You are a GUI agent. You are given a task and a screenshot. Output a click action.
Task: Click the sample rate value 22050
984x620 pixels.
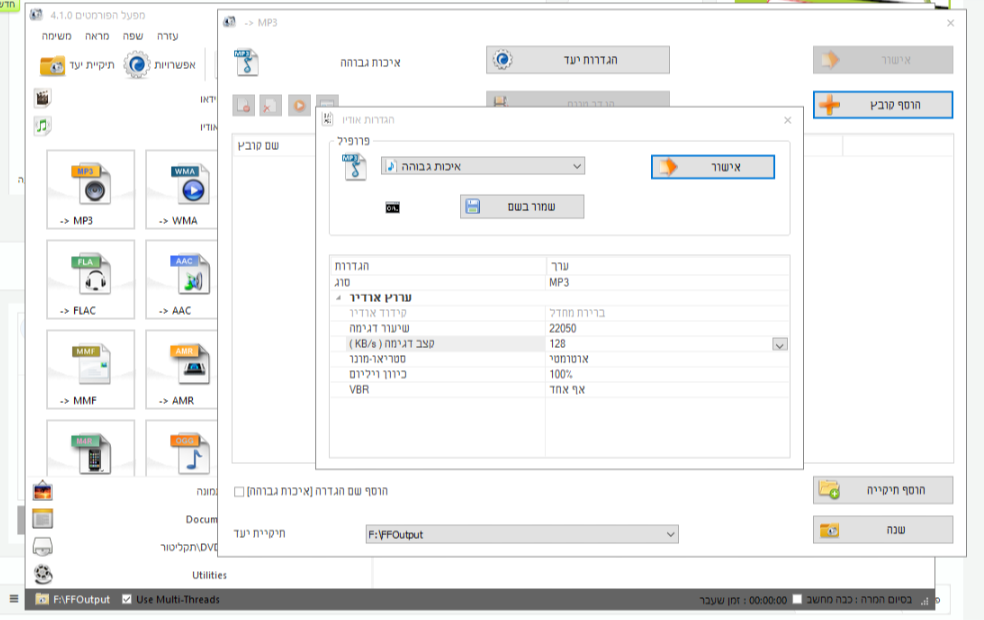pyautogui.click(x=563, y=328)
